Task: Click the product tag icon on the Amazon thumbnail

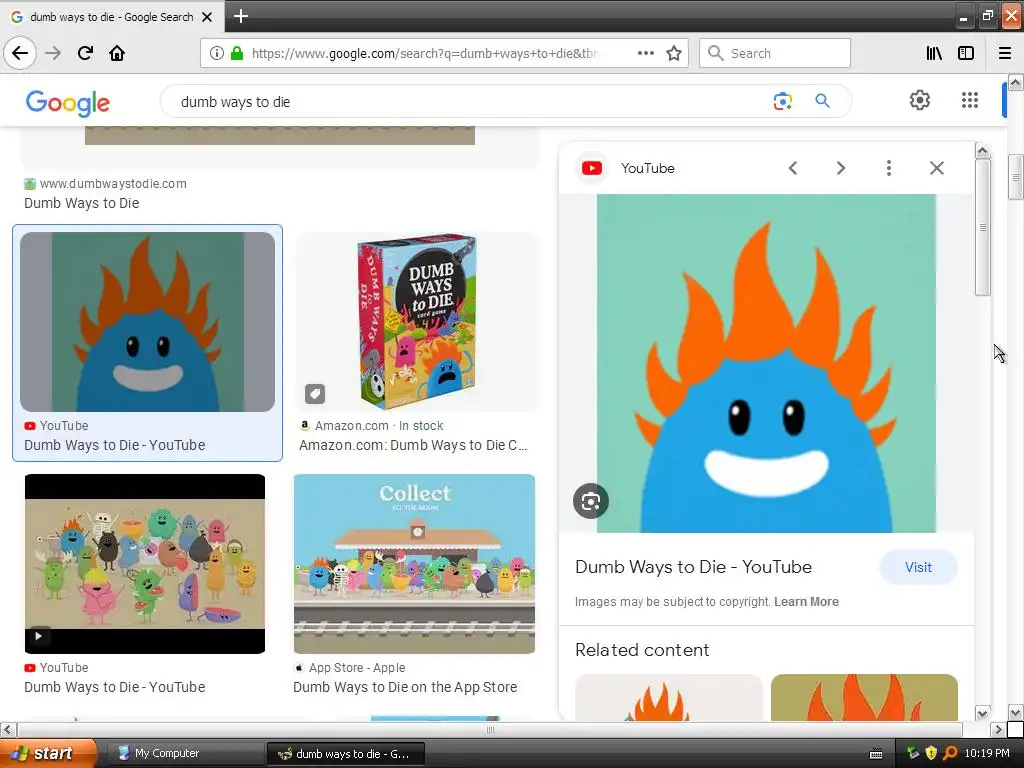Action: coord(315,394)
